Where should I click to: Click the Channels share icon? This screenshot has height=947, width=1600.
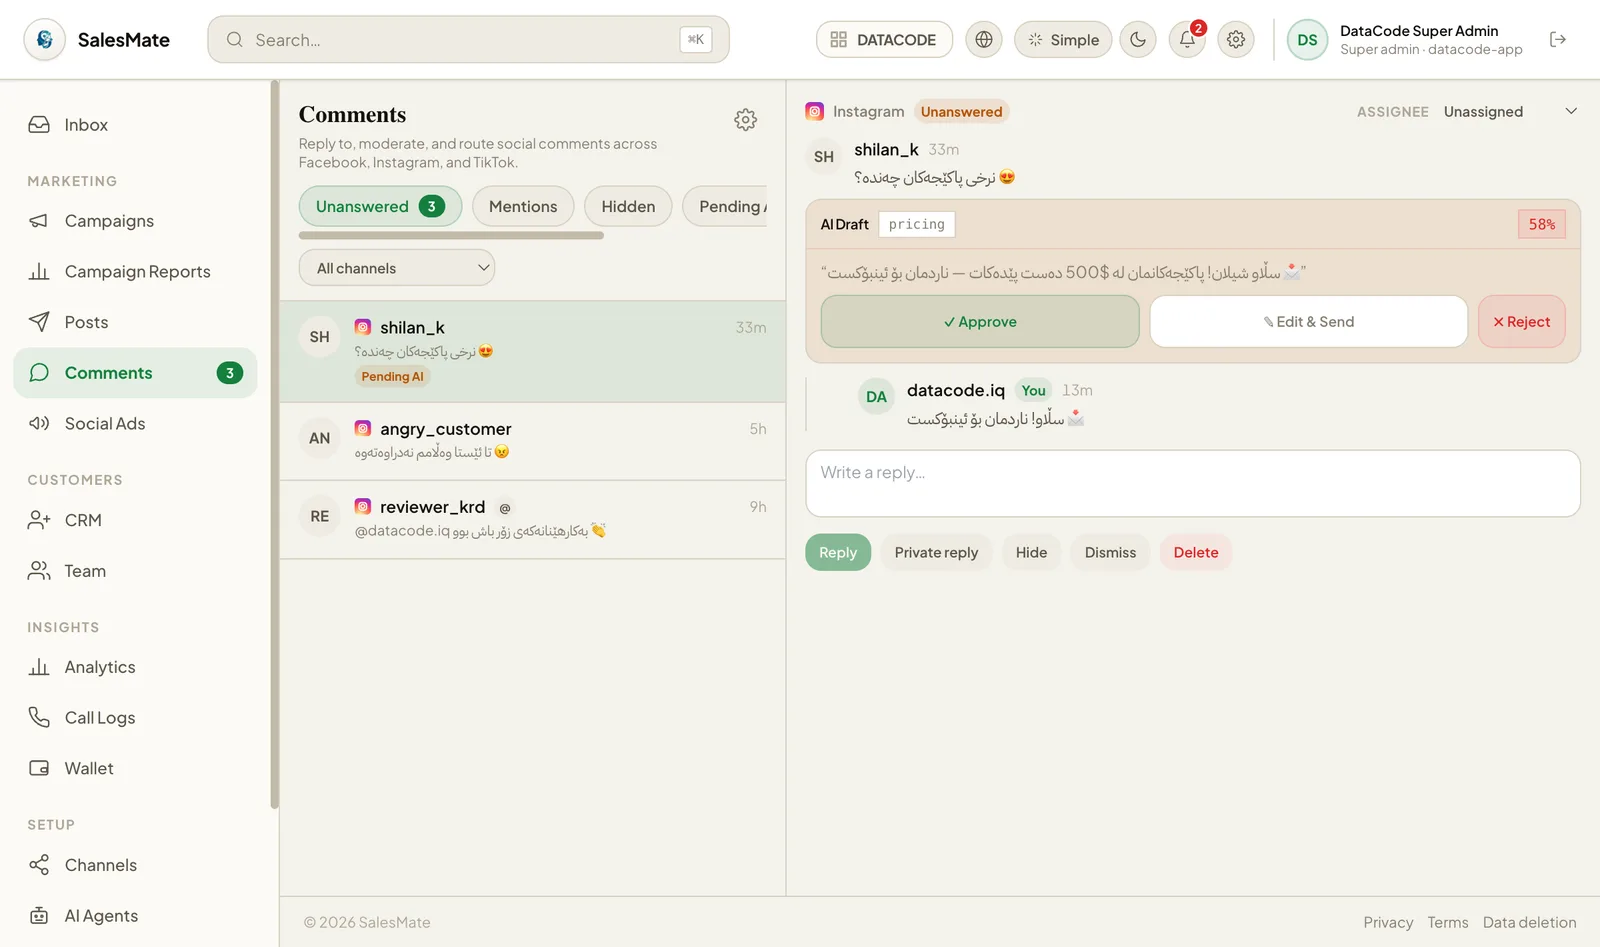point(39,865)
